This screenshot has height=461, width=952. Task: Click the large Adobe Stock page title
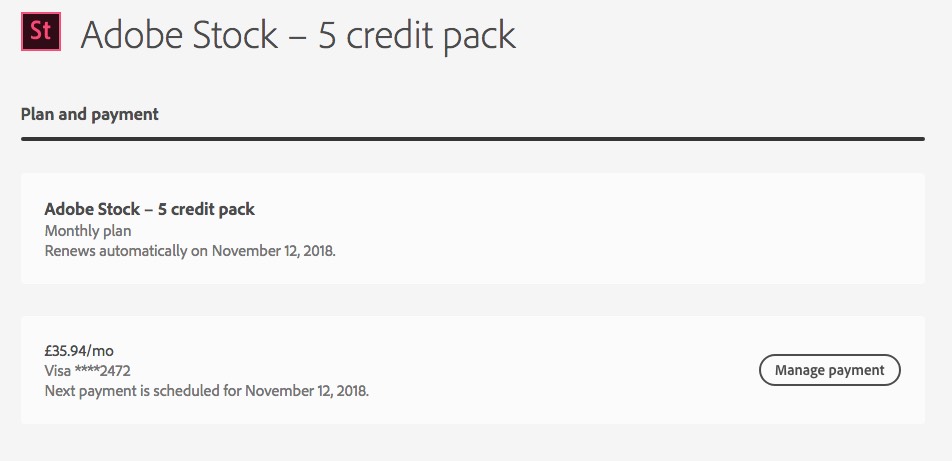point(298,35)
